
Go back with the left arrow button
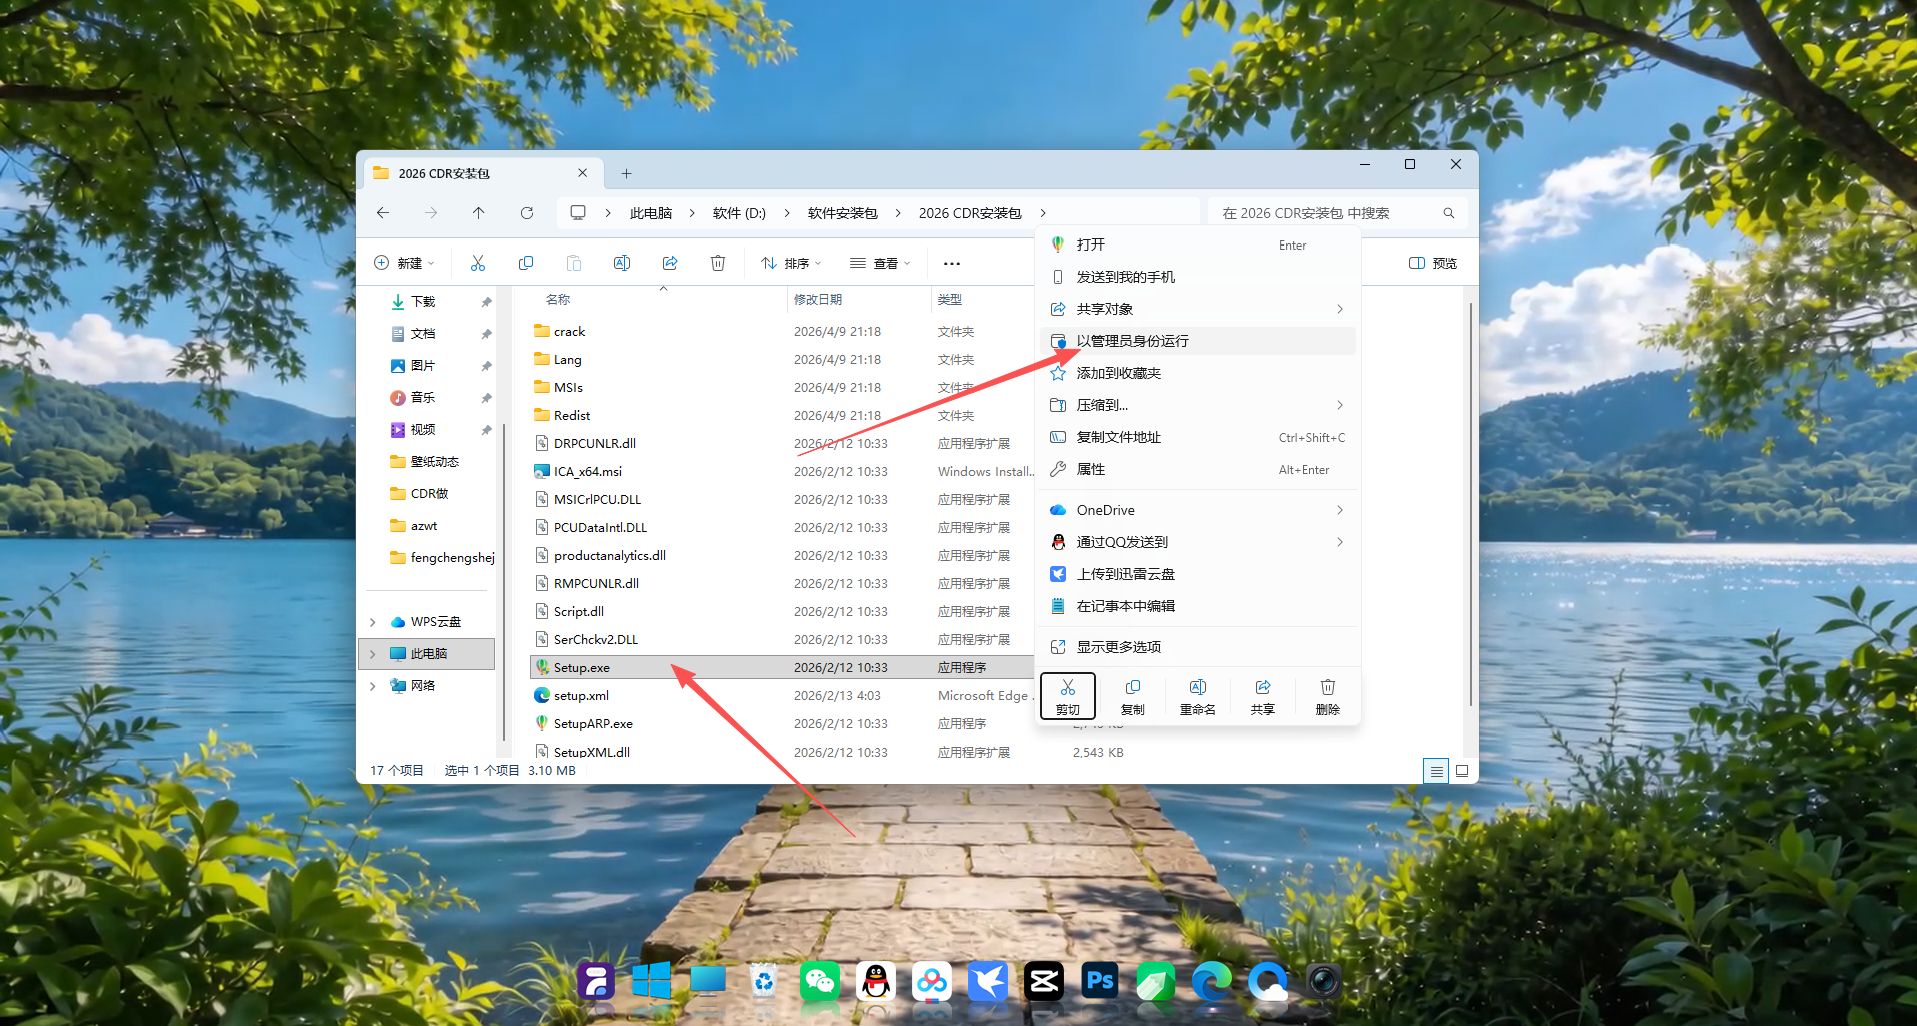[383, 213]
